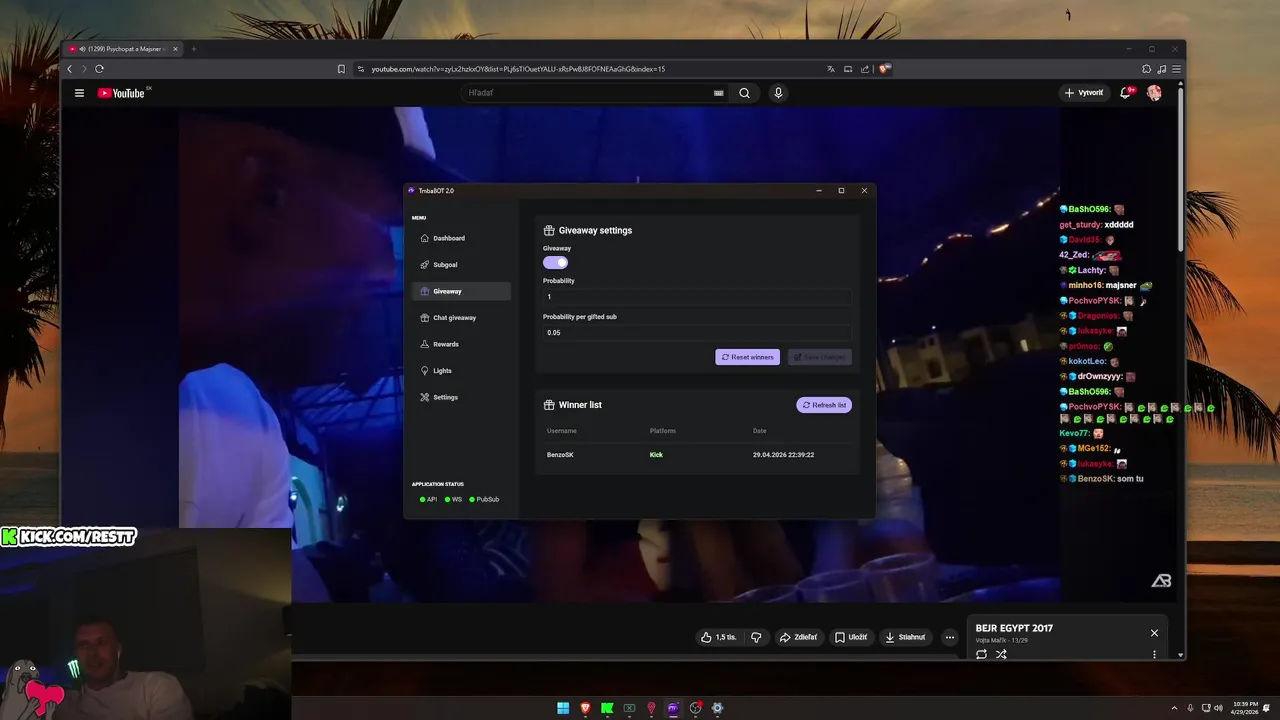Click the Save changes button
The height and width of the screenshot is (720, 1280).
pos(819,357)
